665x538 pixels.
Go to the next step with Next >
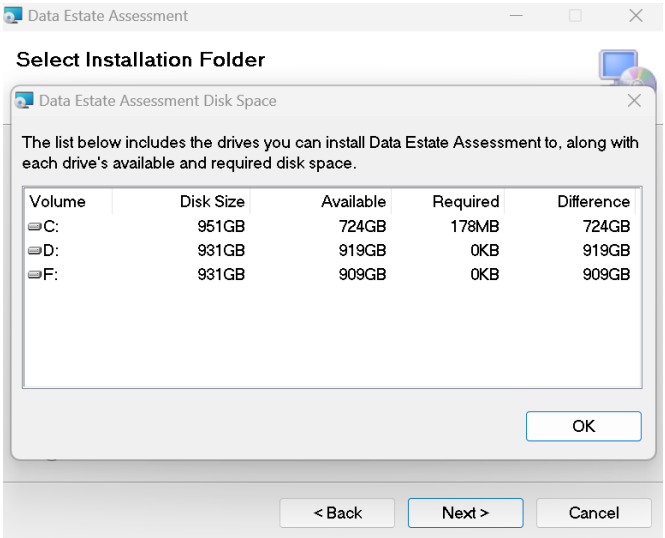coord(465,513)
